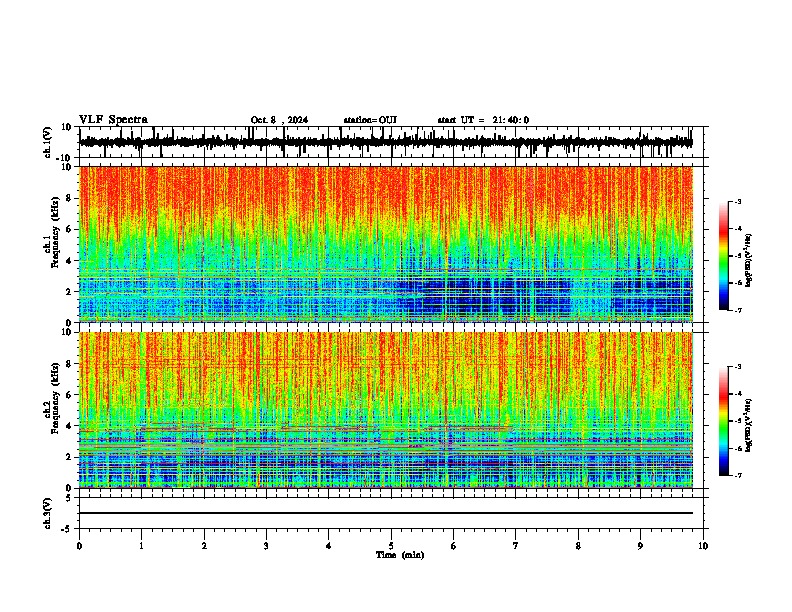Click the 'ch.1(V)' waveform axis label

point(48,142)
